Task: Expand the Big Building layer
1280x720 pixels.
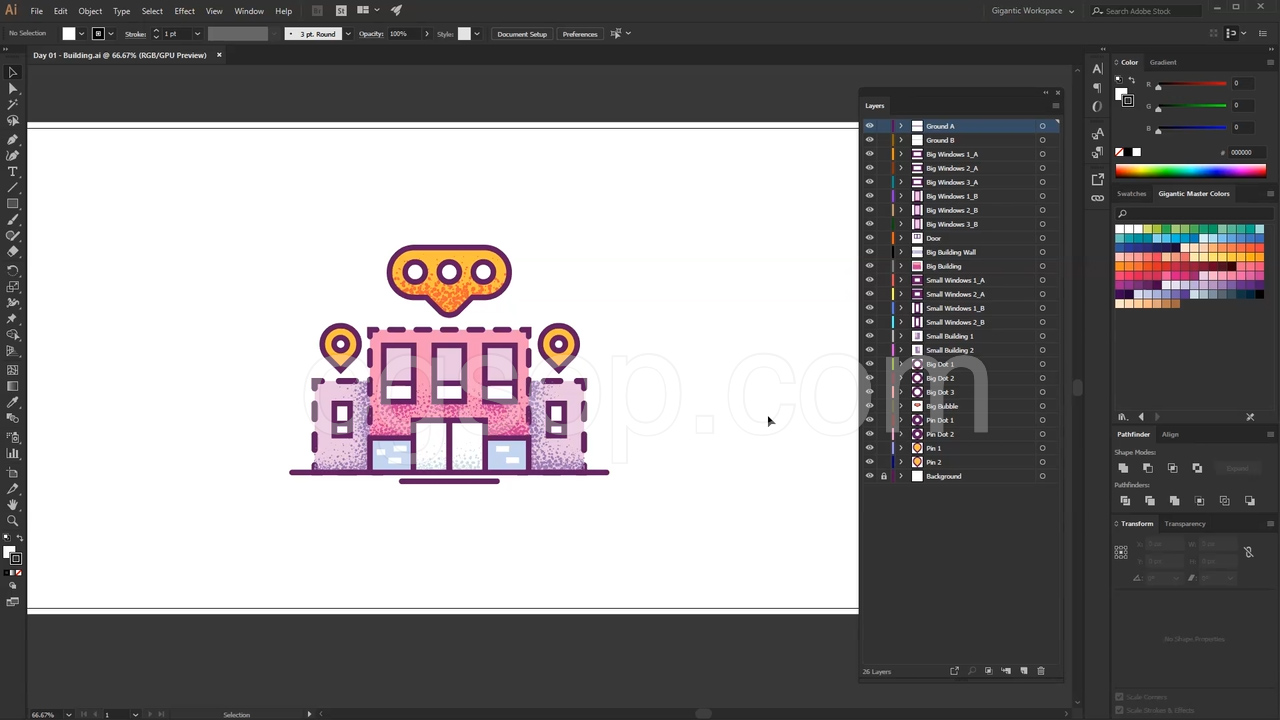Action: tap(900, 266)
